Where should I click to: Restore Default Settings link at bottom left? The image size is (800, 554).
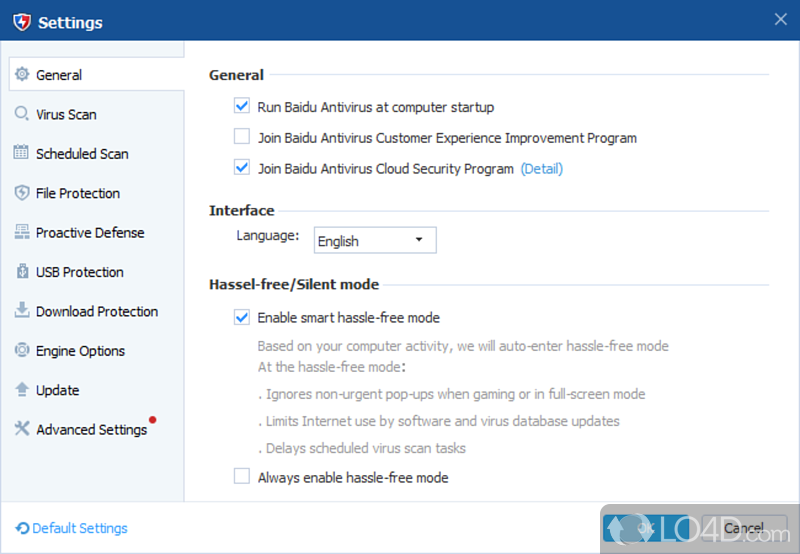click(x=79, y=528)
